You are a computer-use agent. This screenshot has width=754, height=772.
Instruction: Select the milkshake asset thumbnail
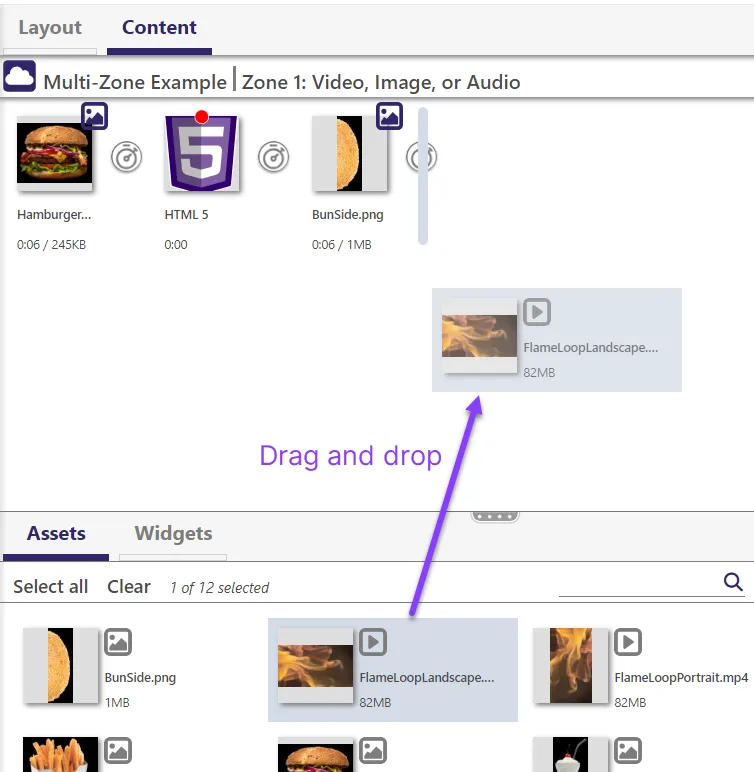(x=571, y=754)
